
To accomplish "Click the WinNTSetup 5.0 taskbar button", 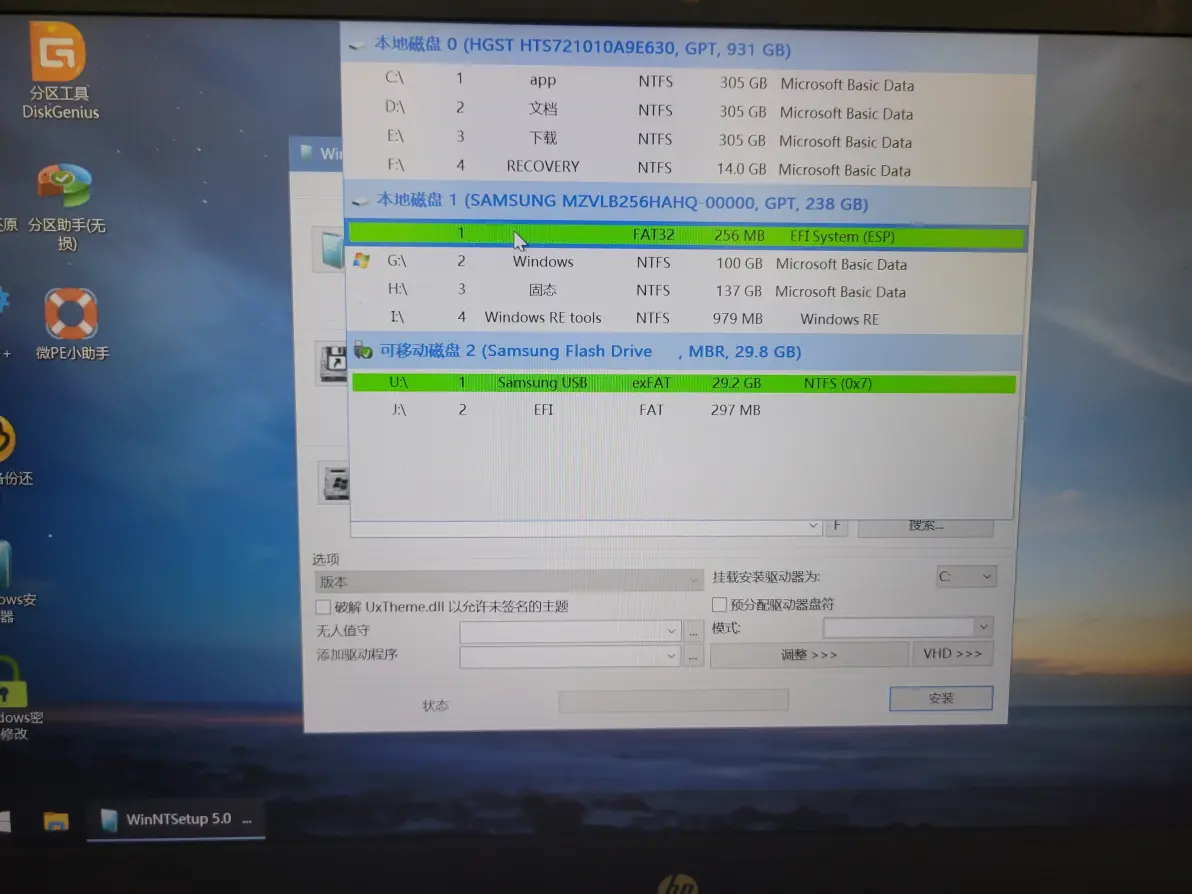I will [176, 820].
